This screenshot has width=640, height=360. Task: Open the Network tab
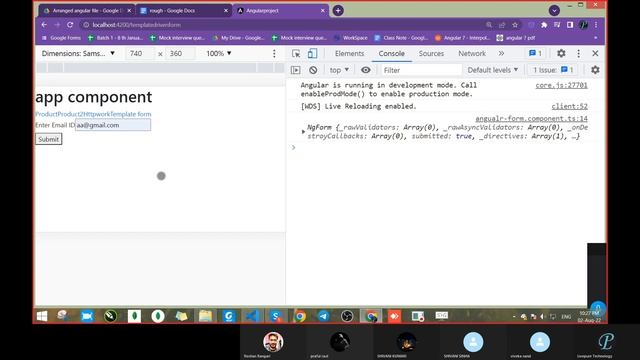472,53
